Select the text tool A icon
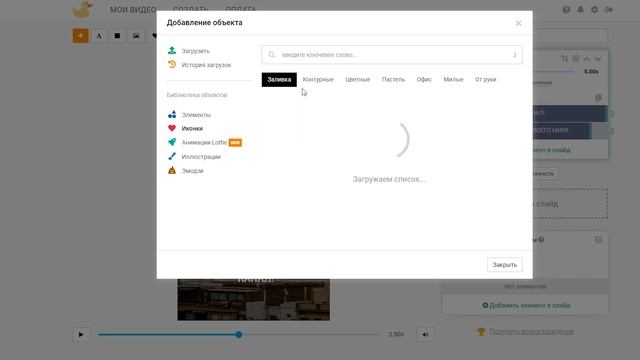640x360 pixels. [99, 36]
